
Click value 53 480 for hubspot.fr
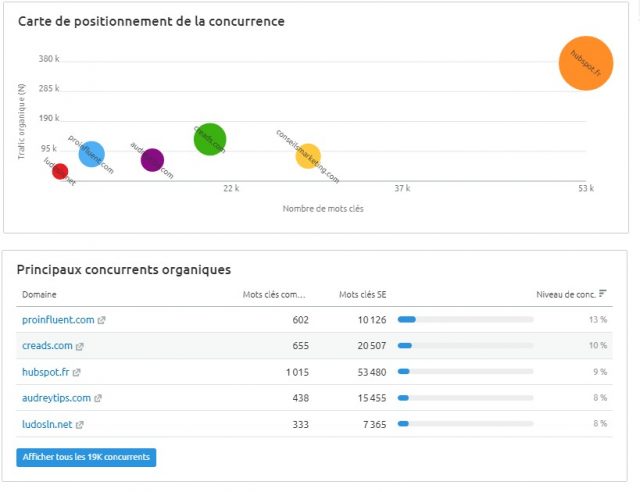[372, 372]
